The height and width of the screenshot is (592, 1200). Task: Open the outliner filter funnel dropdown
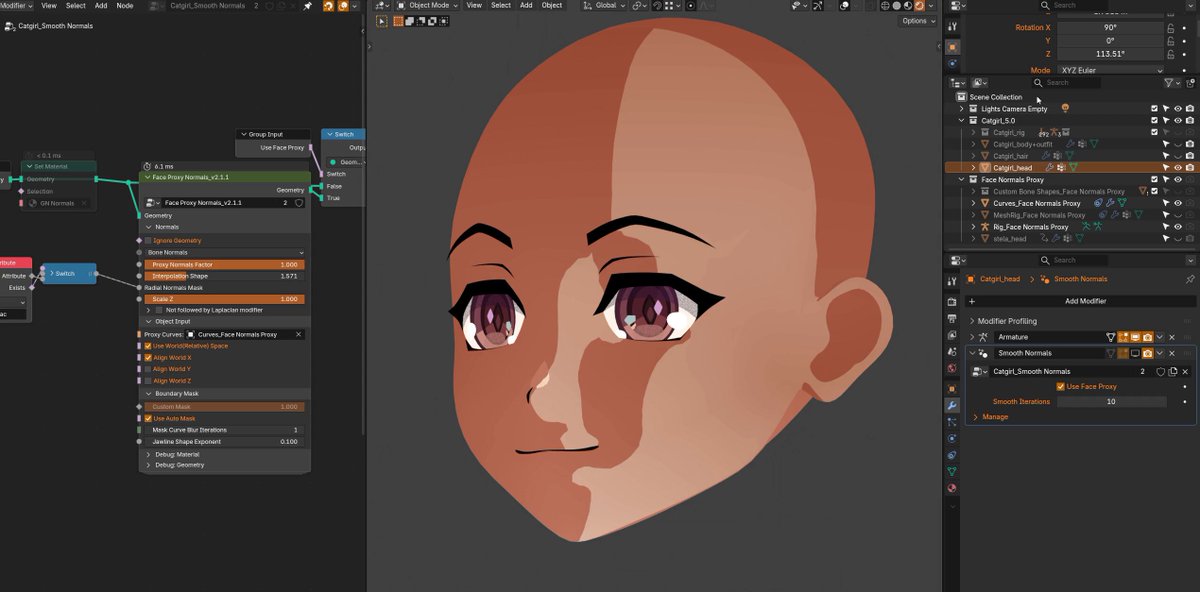click(x=1170, y=83)
